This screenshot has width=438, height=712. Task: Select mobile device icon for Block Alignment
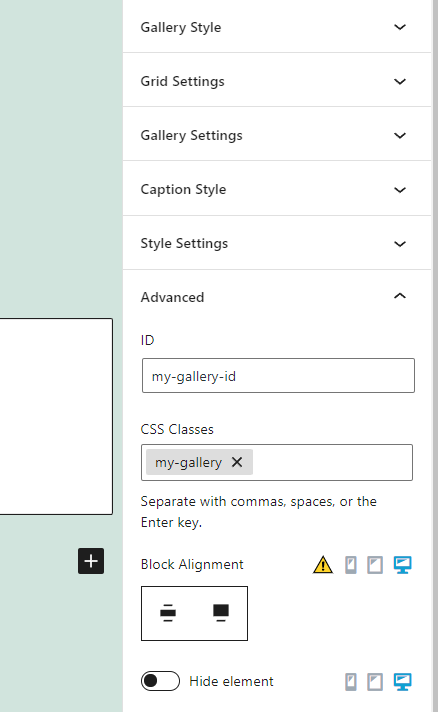(350, 565)
